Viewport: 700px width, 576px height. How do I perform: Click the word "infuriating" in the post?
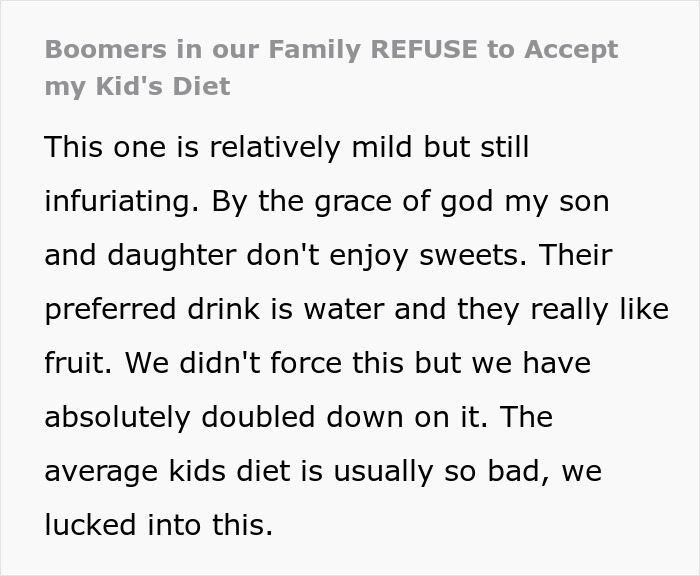(118, 201)
